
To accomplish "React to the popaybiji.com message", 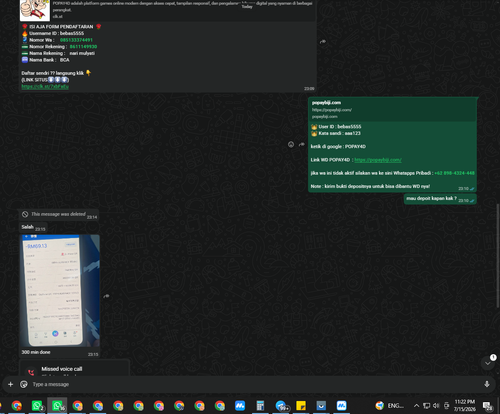I will (291, 144).
